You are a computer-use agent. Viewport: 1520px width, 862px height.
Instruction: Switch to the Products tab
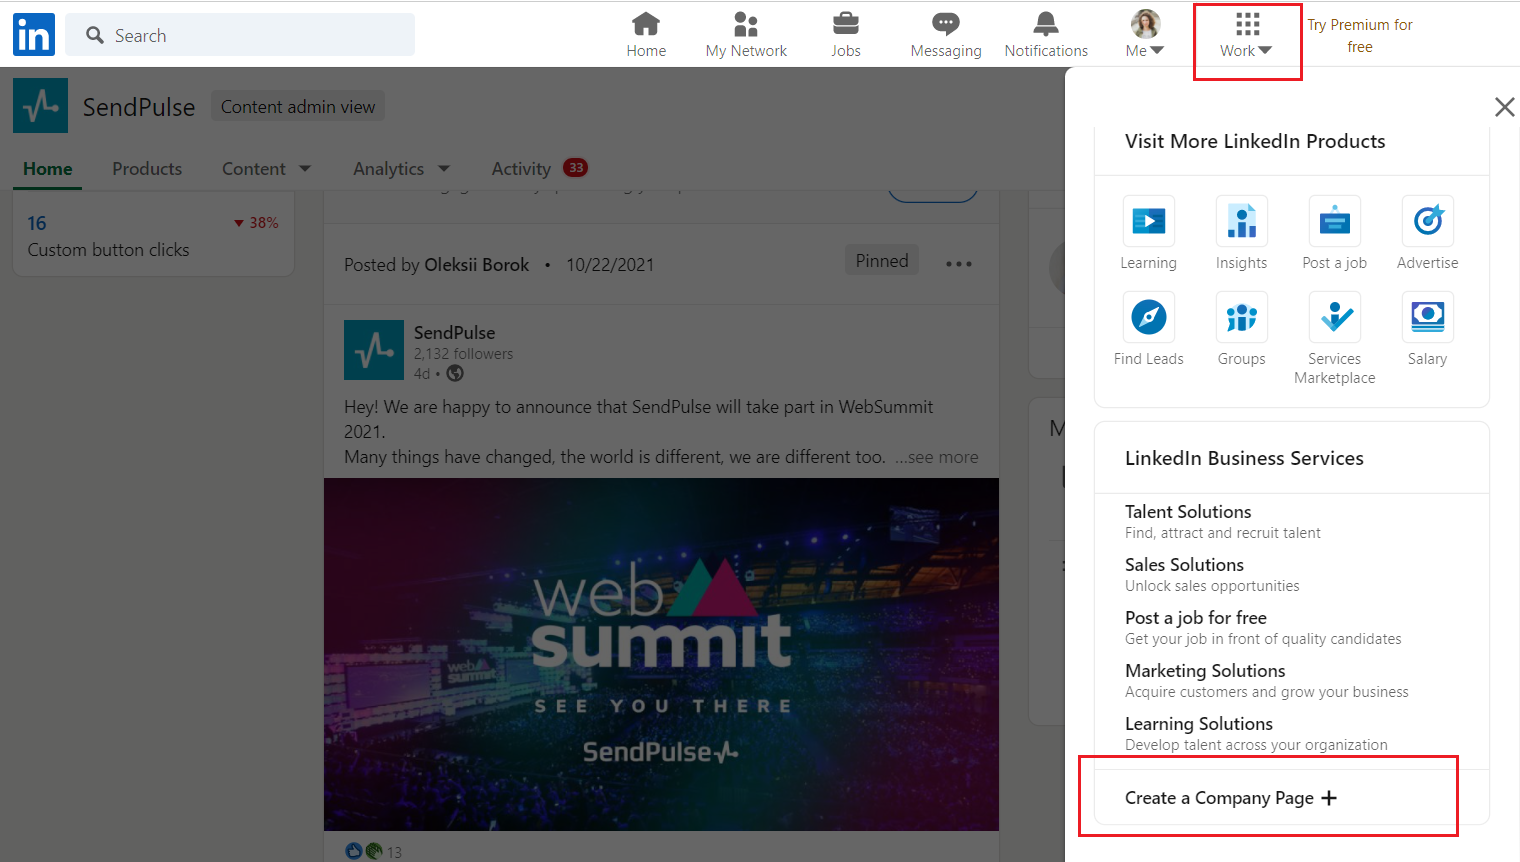tap(147, 169)
